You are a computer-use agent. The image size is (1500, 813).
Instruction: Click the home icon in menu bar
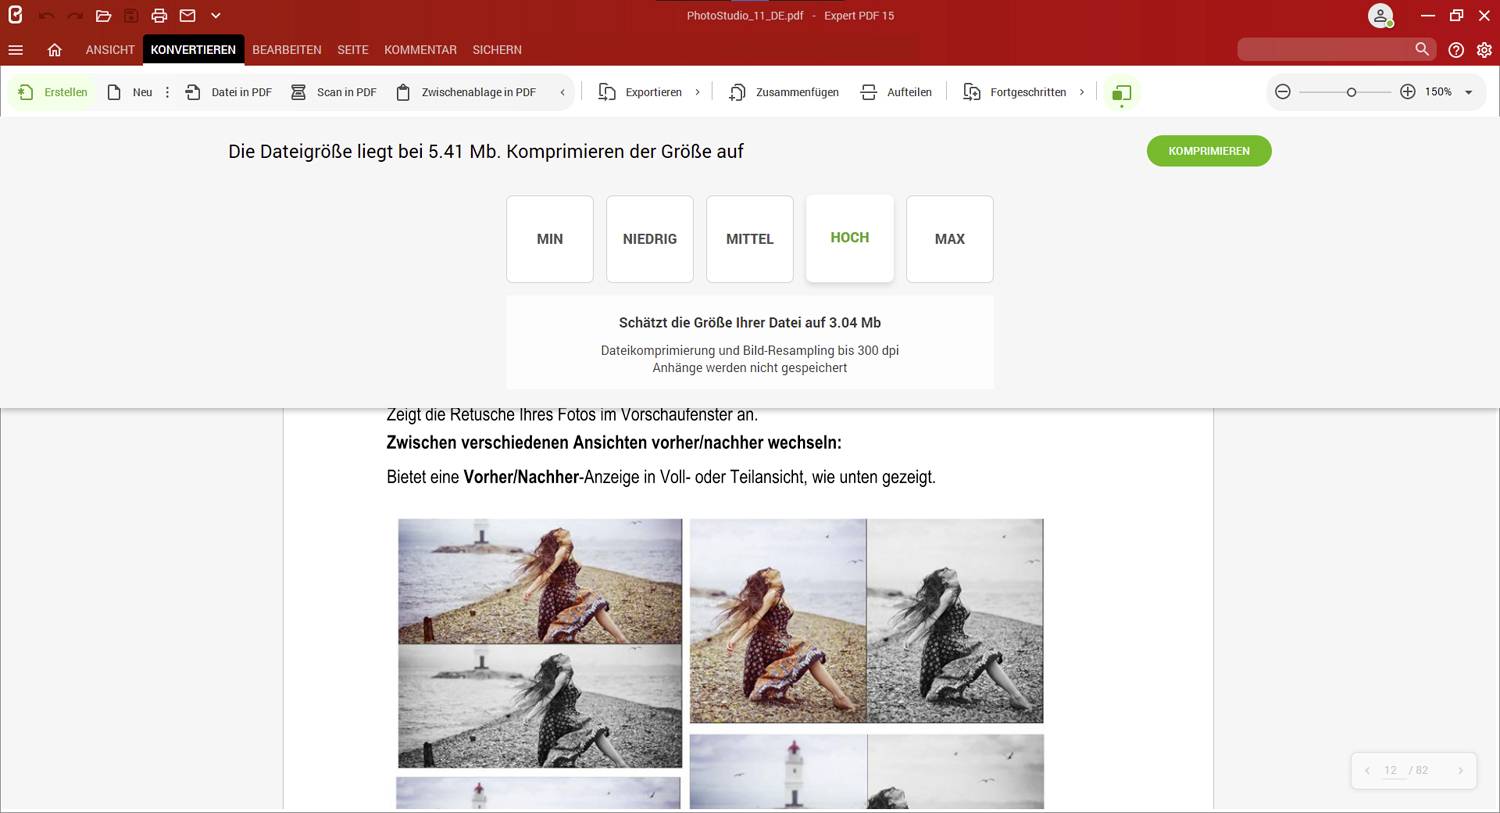[x=55, y=50]
